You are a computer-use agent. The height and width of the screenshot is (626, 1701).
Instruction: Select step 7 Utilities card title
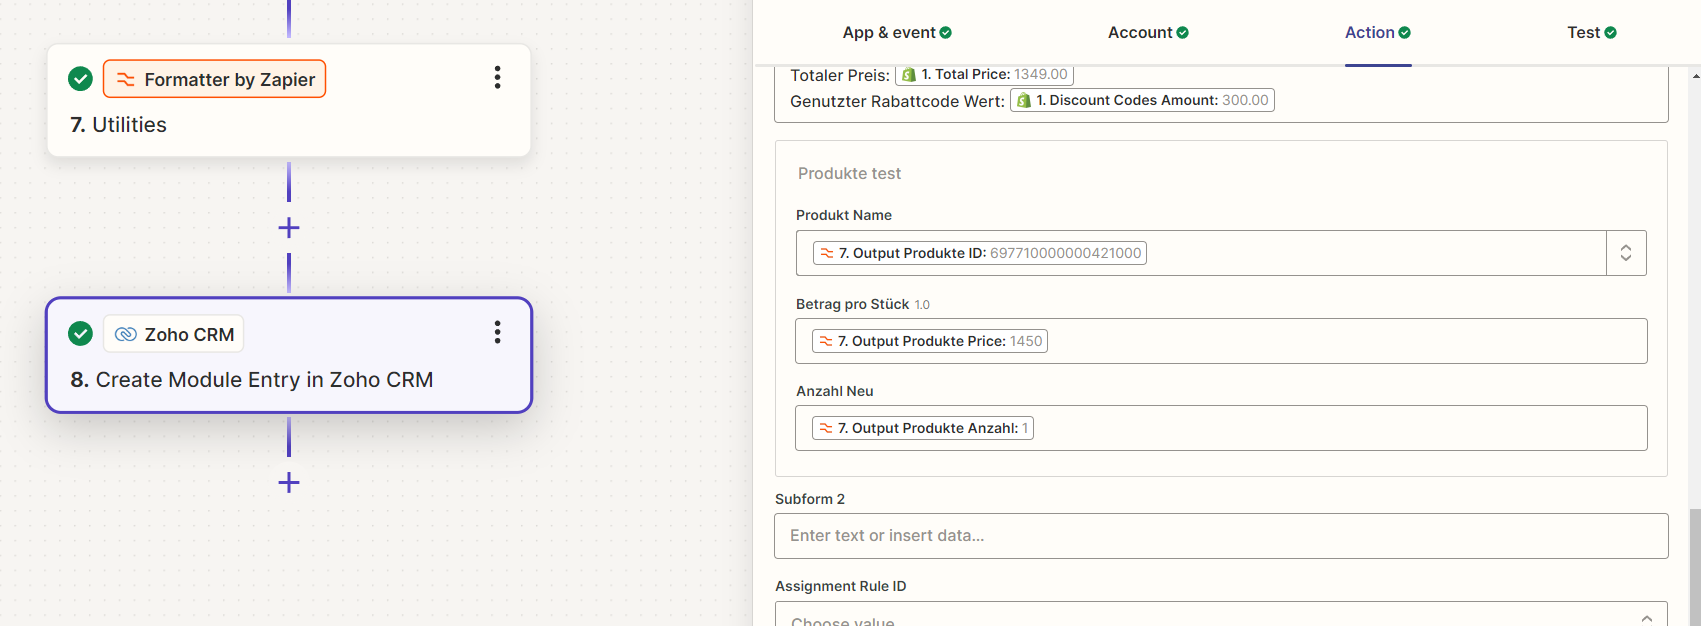tap(119, 125)
